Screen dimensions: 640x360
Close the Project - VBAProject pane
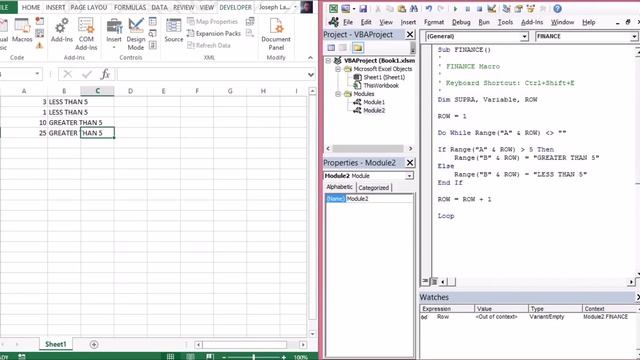click(x=410, y=35)
